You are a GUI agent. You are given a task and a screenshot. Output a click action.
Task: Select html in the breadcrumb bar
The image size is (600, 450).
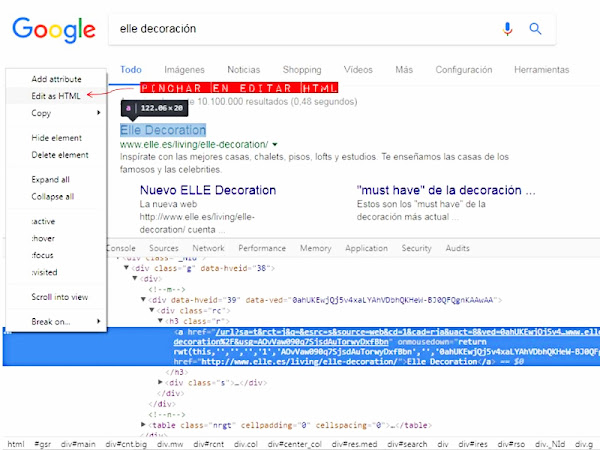pos(16,444)
